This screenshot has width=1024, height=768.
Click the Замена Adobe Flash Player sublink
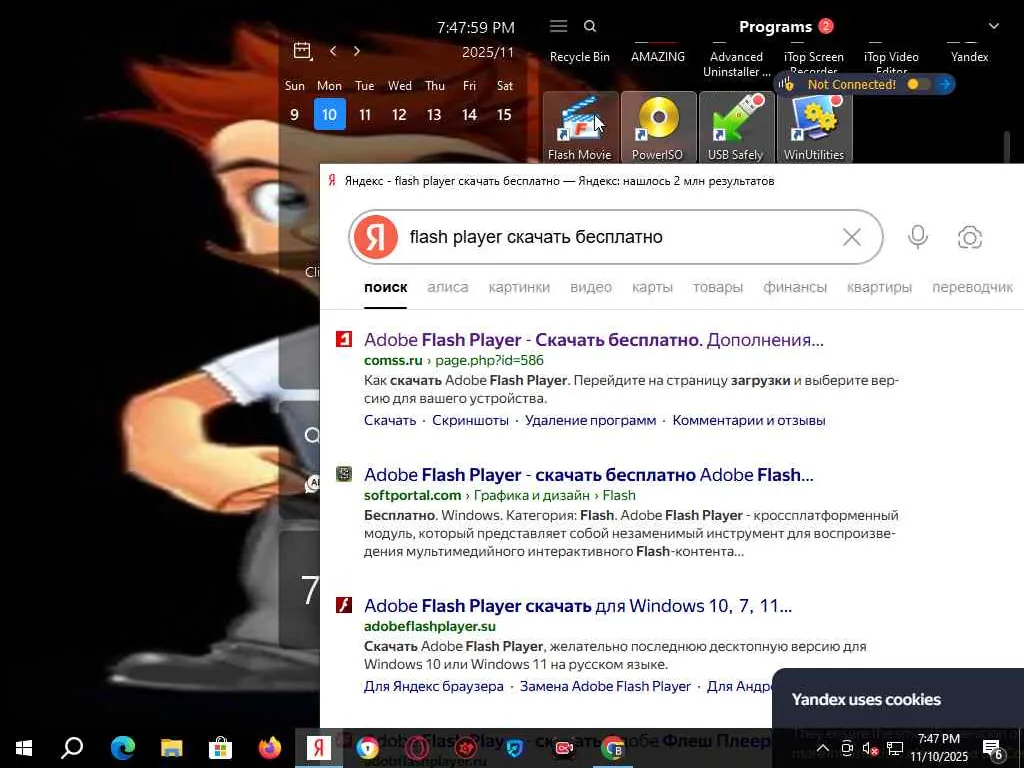605,686
